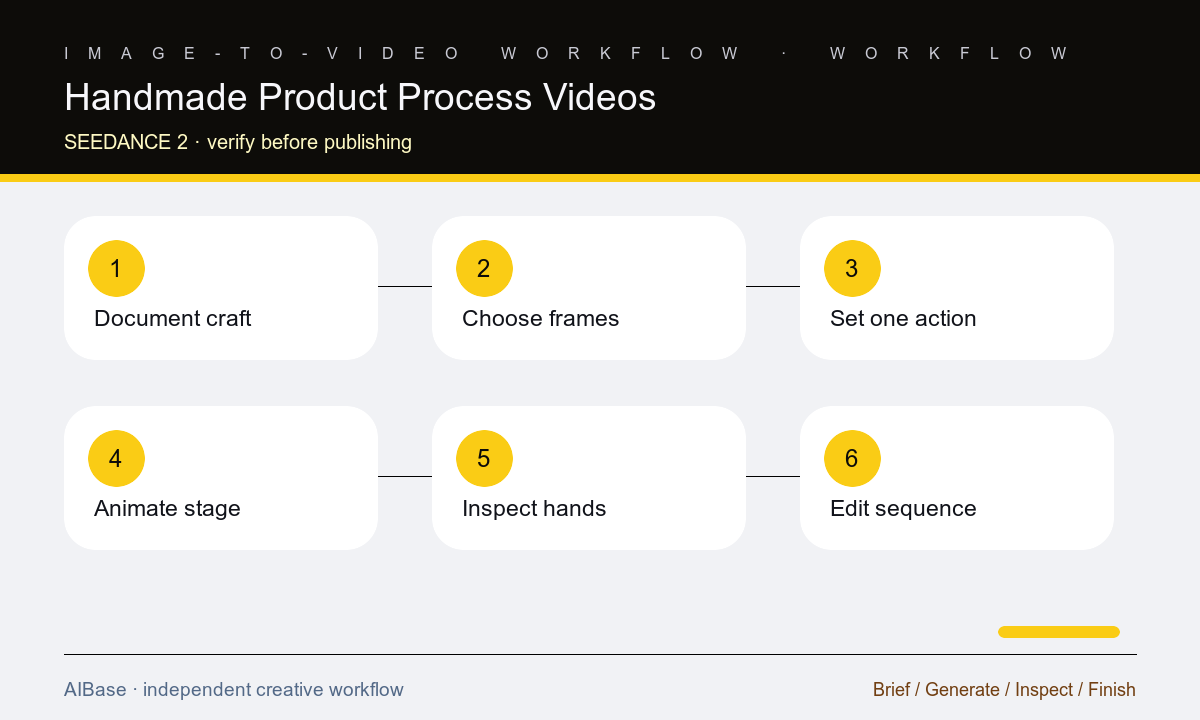Viewport: 1200px width, 720px height.
Task: Click the "IMAGE-TO-VIDEO WORKFLOW" header line
Action: pos(567,53)
